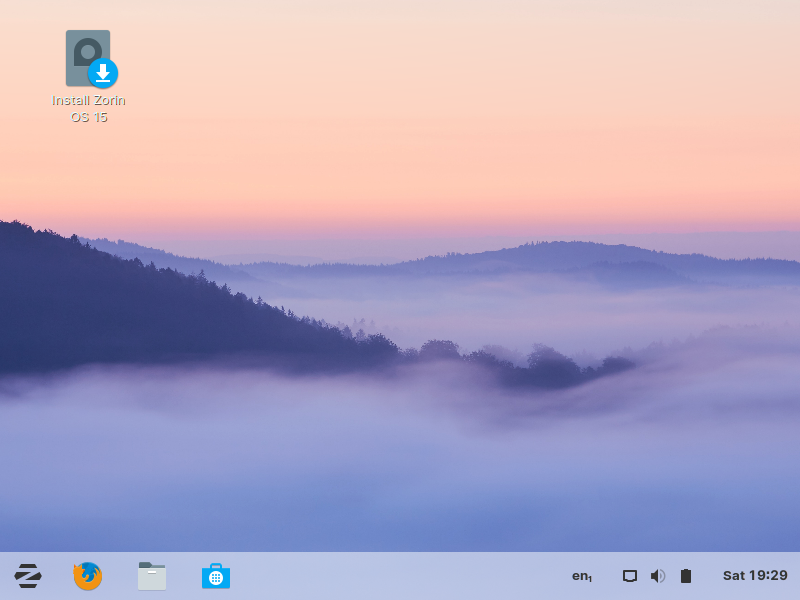Open the Software store icon
This screenshot has width=800, height=600.
(216, 576)
